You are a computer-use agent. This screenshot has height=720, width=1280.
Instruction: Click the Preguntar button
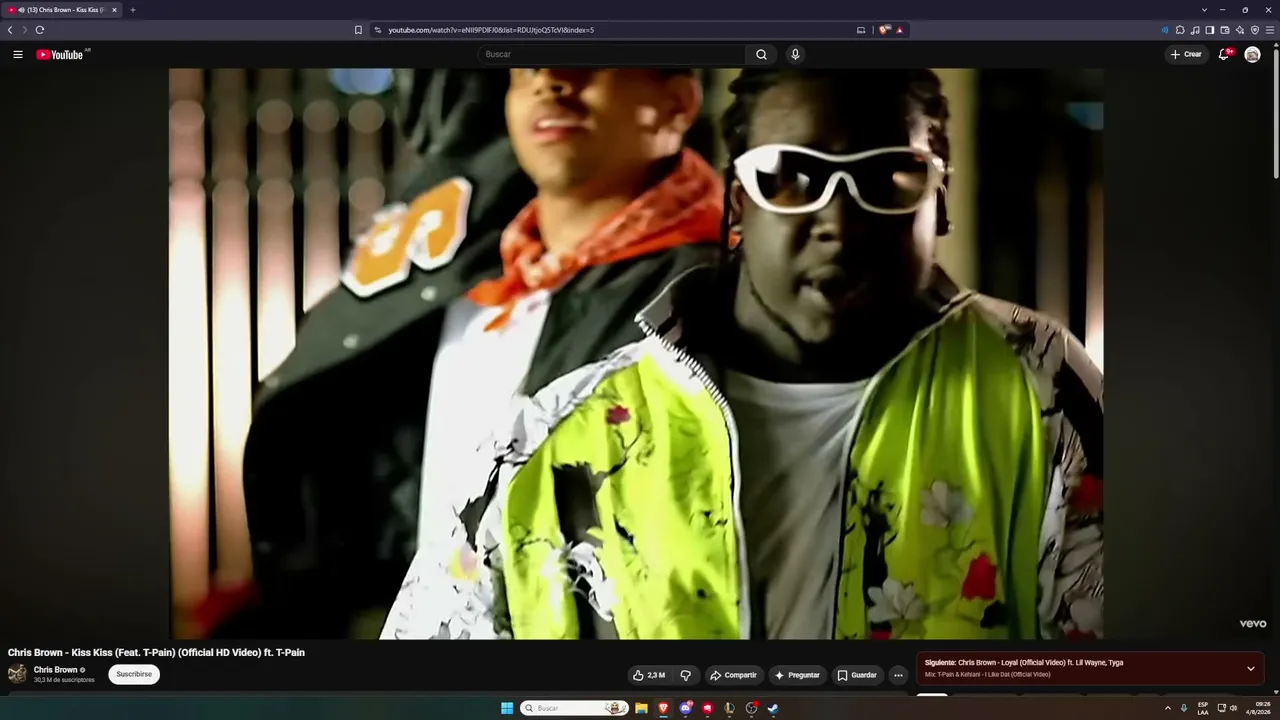[x=797, y=675]
